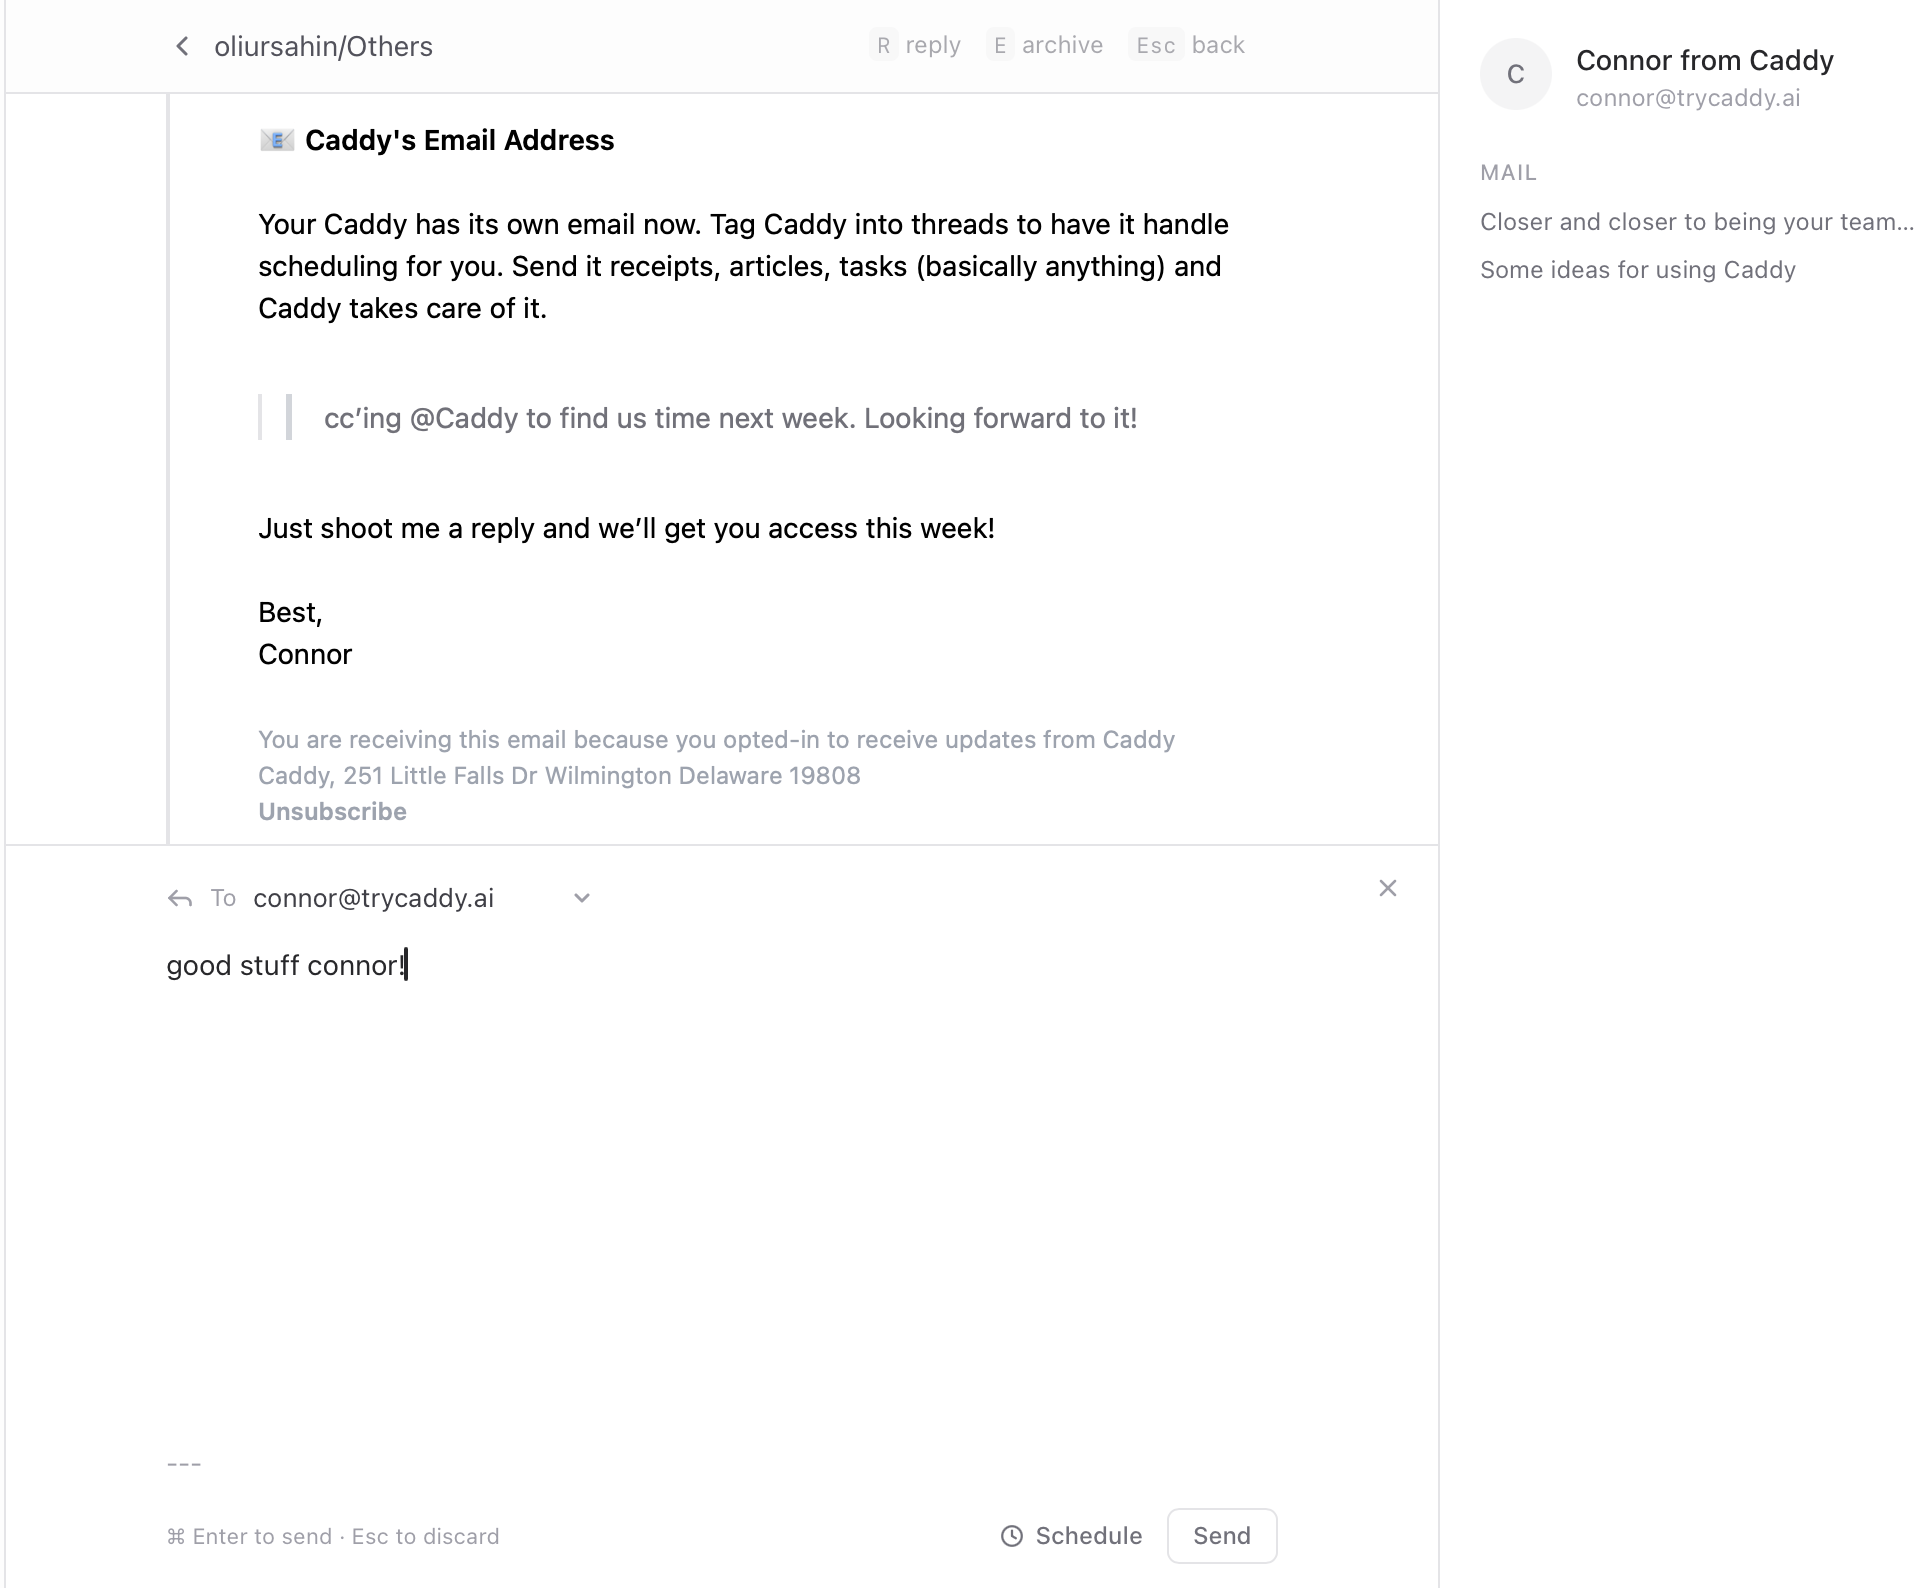
Task: Open "Some ideas for using Caddy" mail
Action: pos(1637,270)
